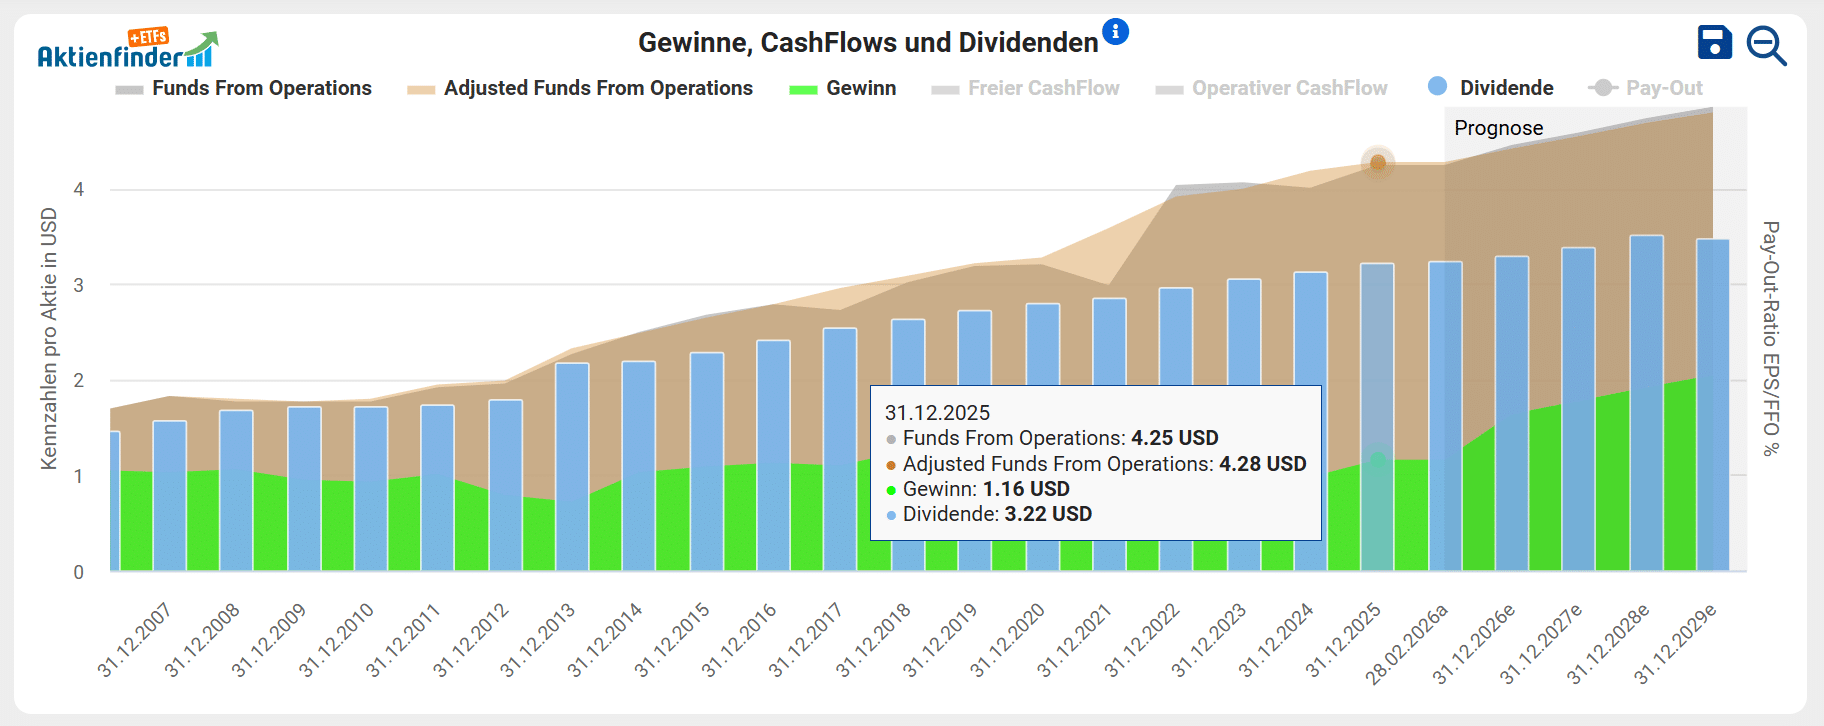Click the Aktienfinder logo

pyautogui.click(x=127, y=49)
